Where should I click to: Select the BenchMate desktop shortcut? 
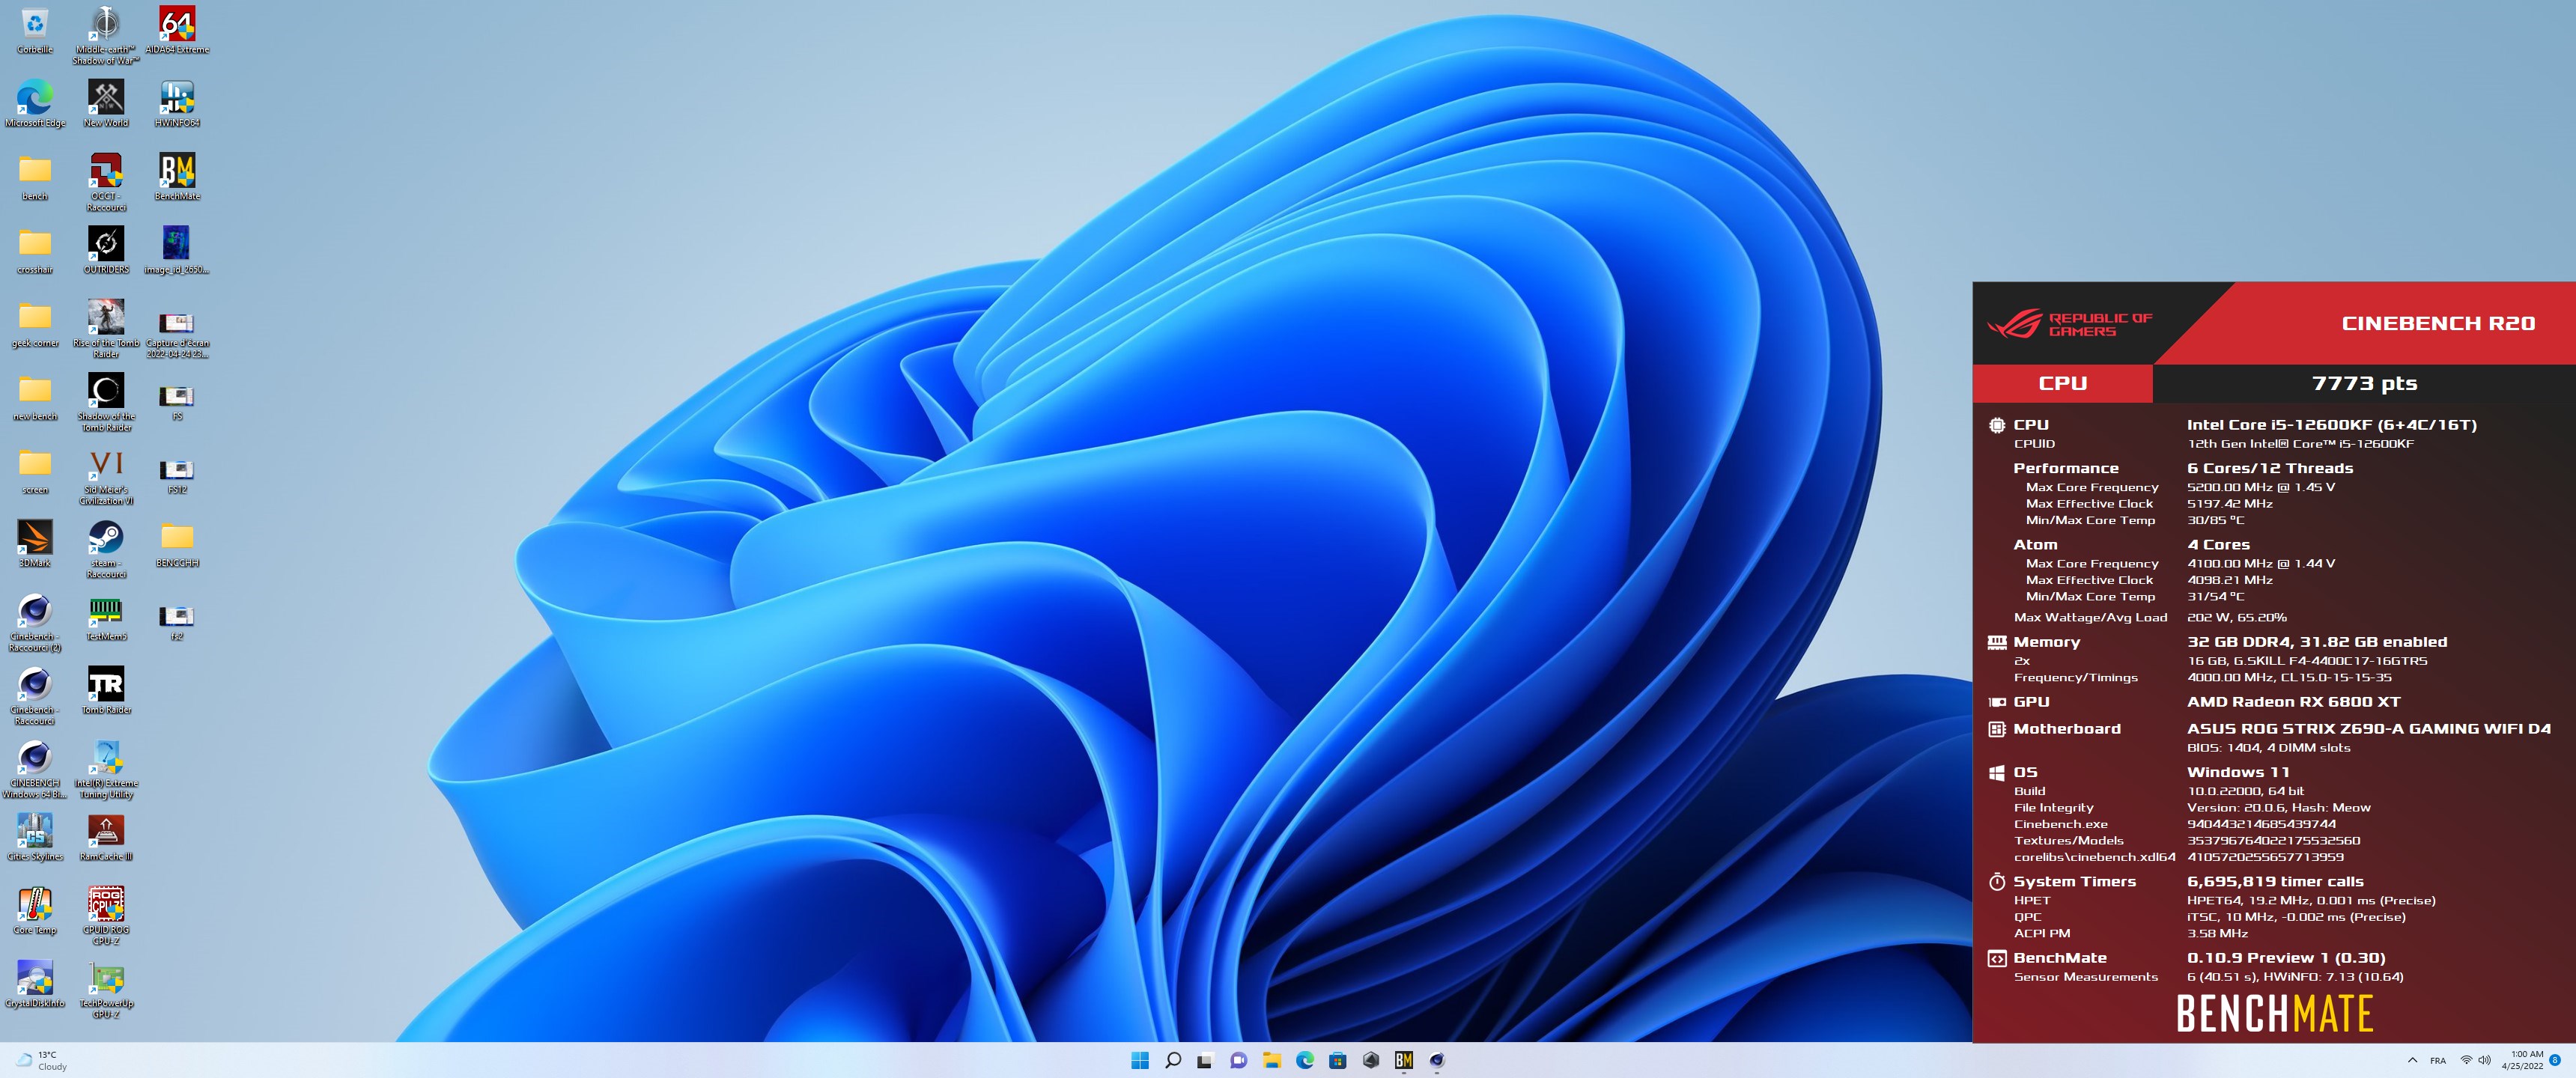pyautogui.click(x=177, y=177)
